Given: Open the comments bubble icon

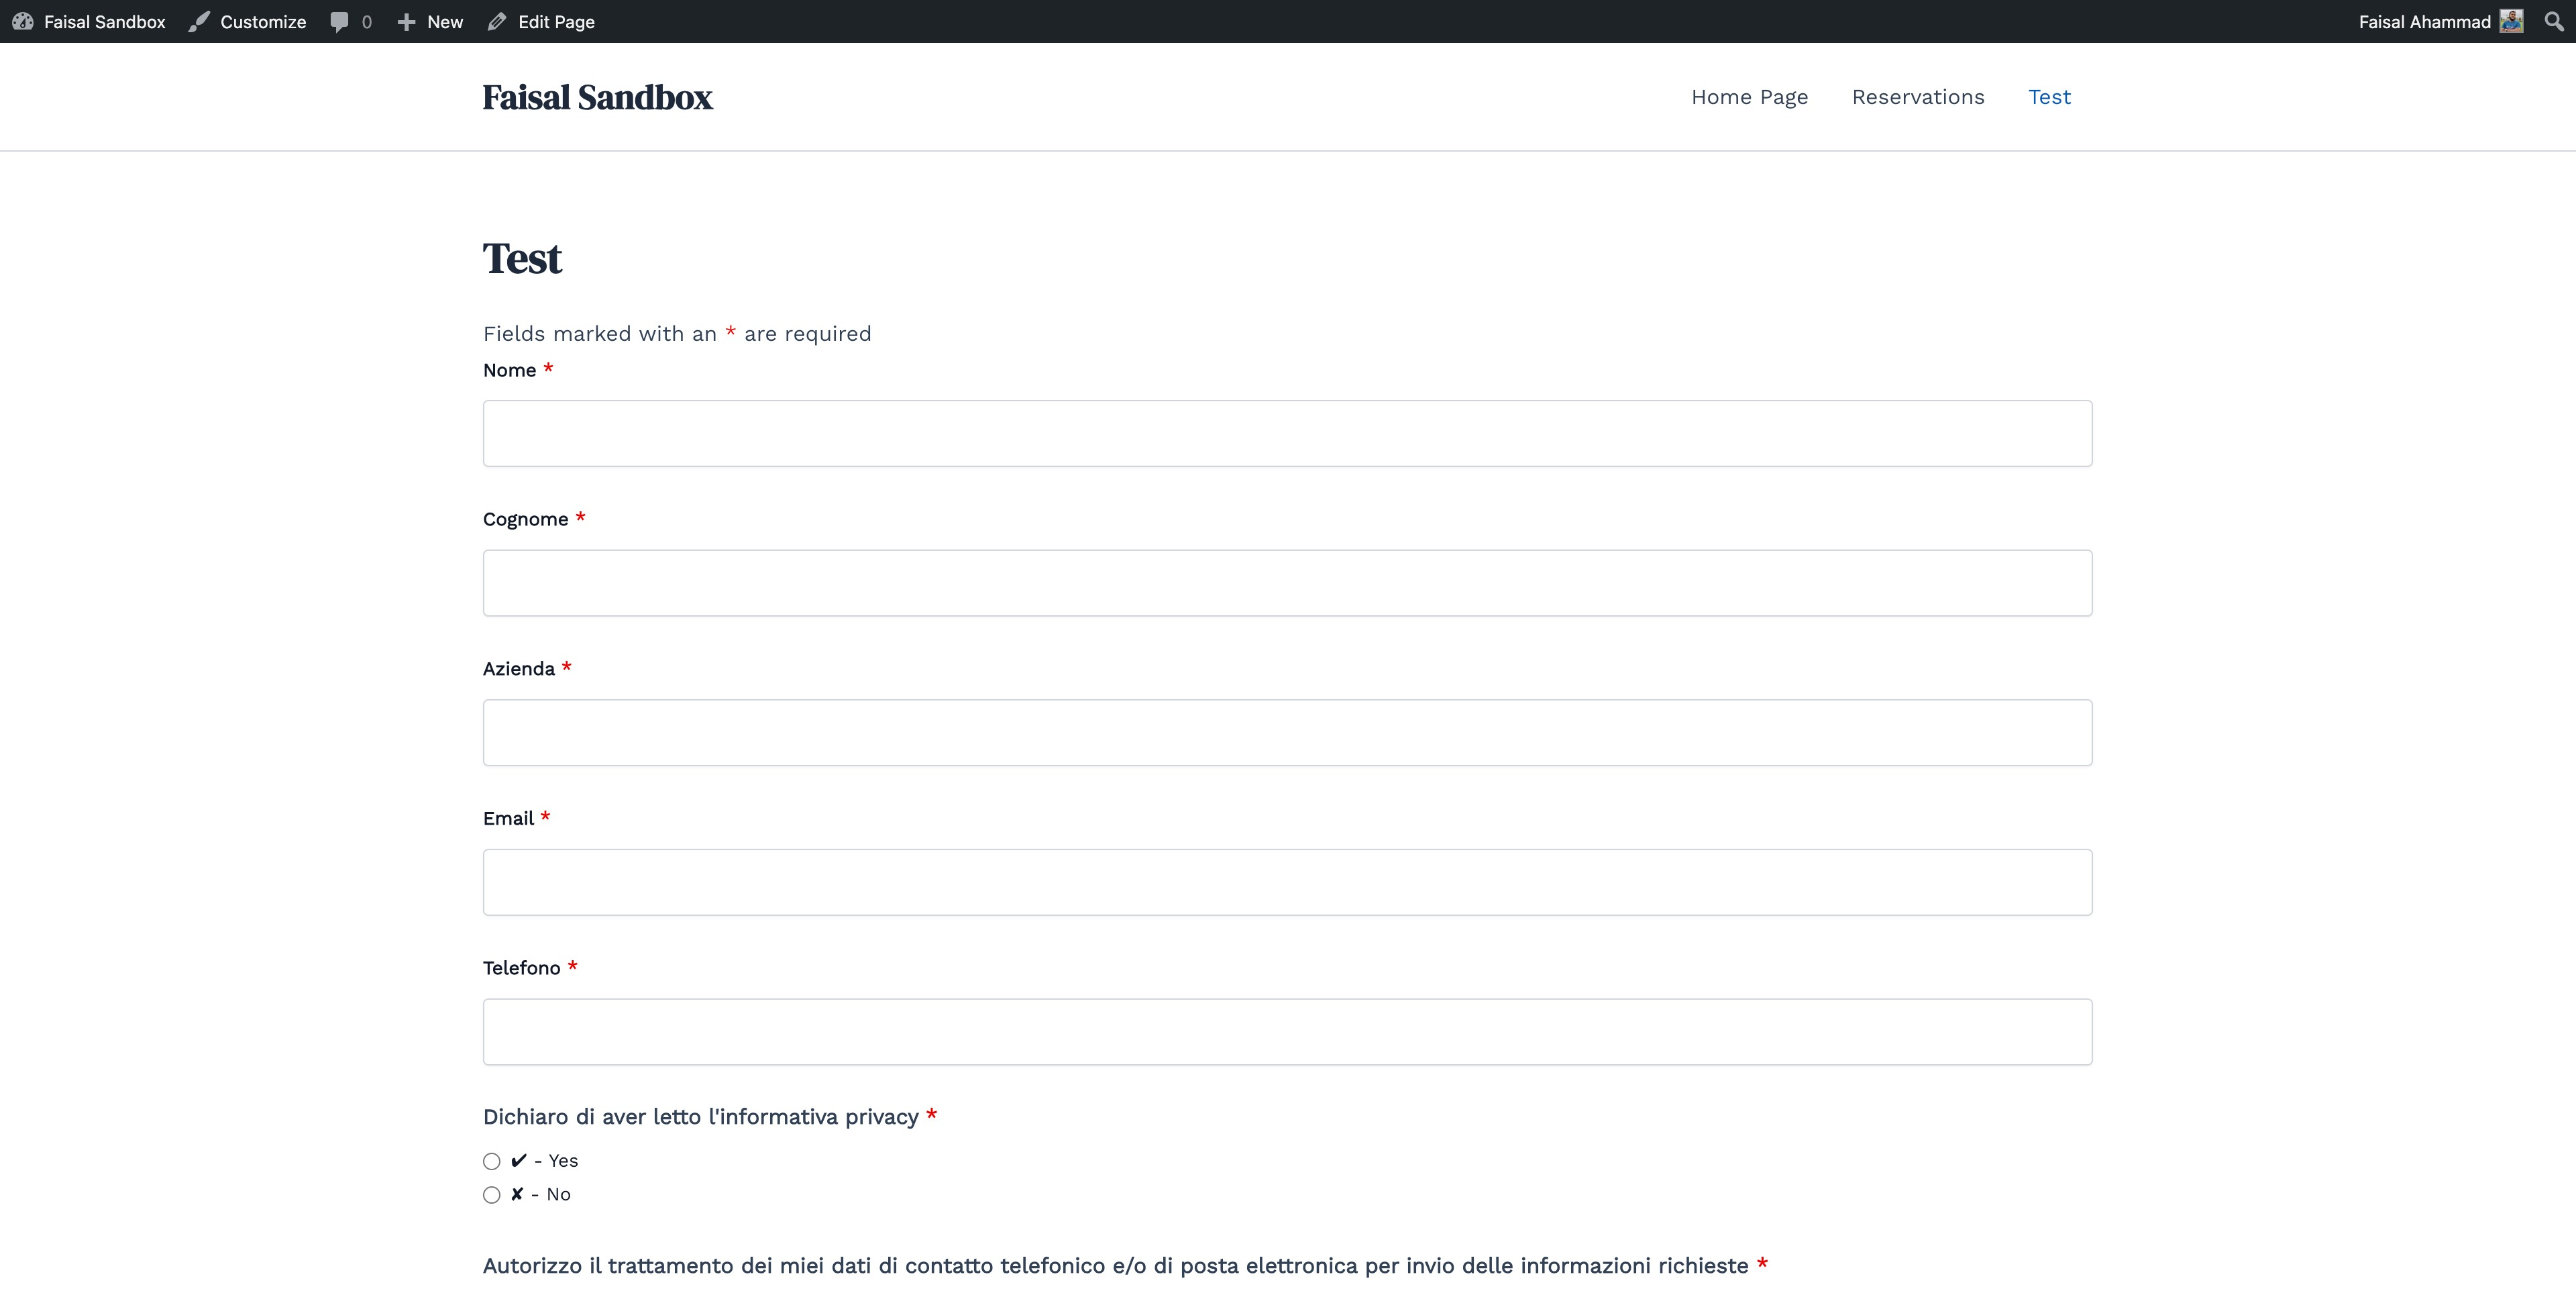Looking at the screenshot, I should 339,21.
